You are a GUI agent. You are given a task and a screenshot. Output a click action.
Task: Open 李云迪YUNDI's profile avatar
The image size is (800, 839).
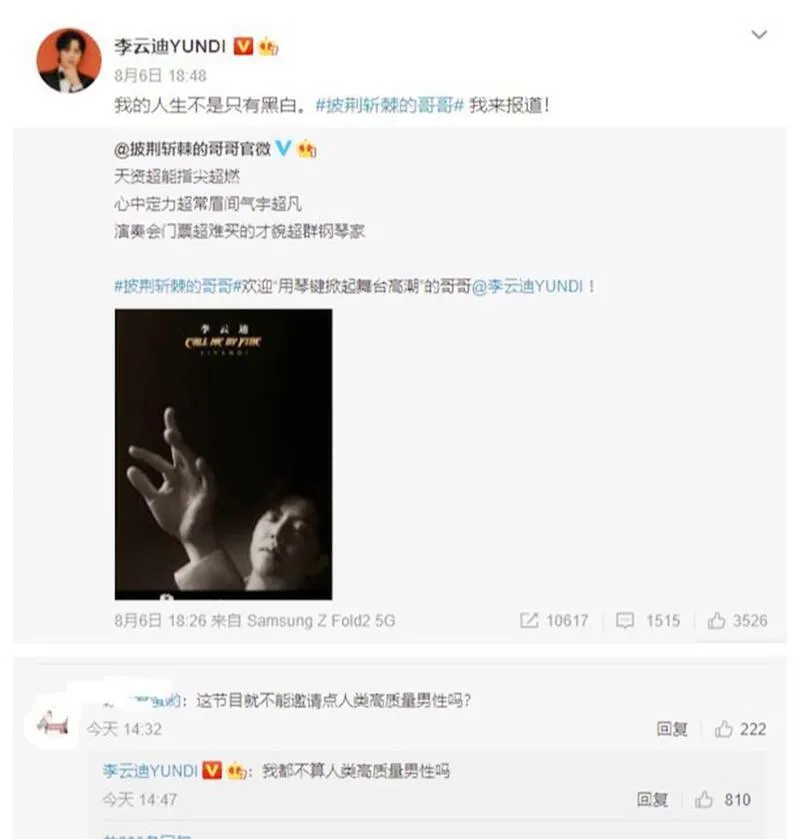click(69, 60)
